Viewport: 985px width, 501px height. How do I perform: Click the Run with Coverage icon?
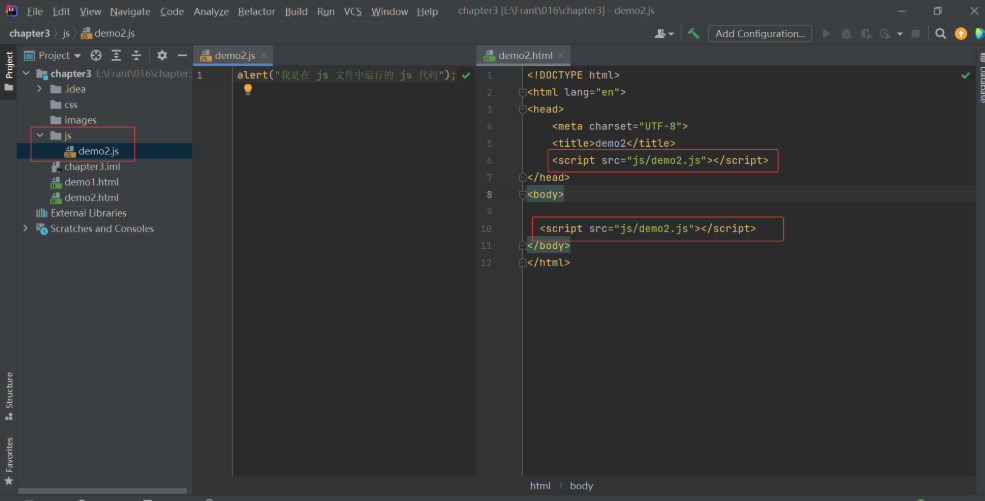(x=866, y=33)
